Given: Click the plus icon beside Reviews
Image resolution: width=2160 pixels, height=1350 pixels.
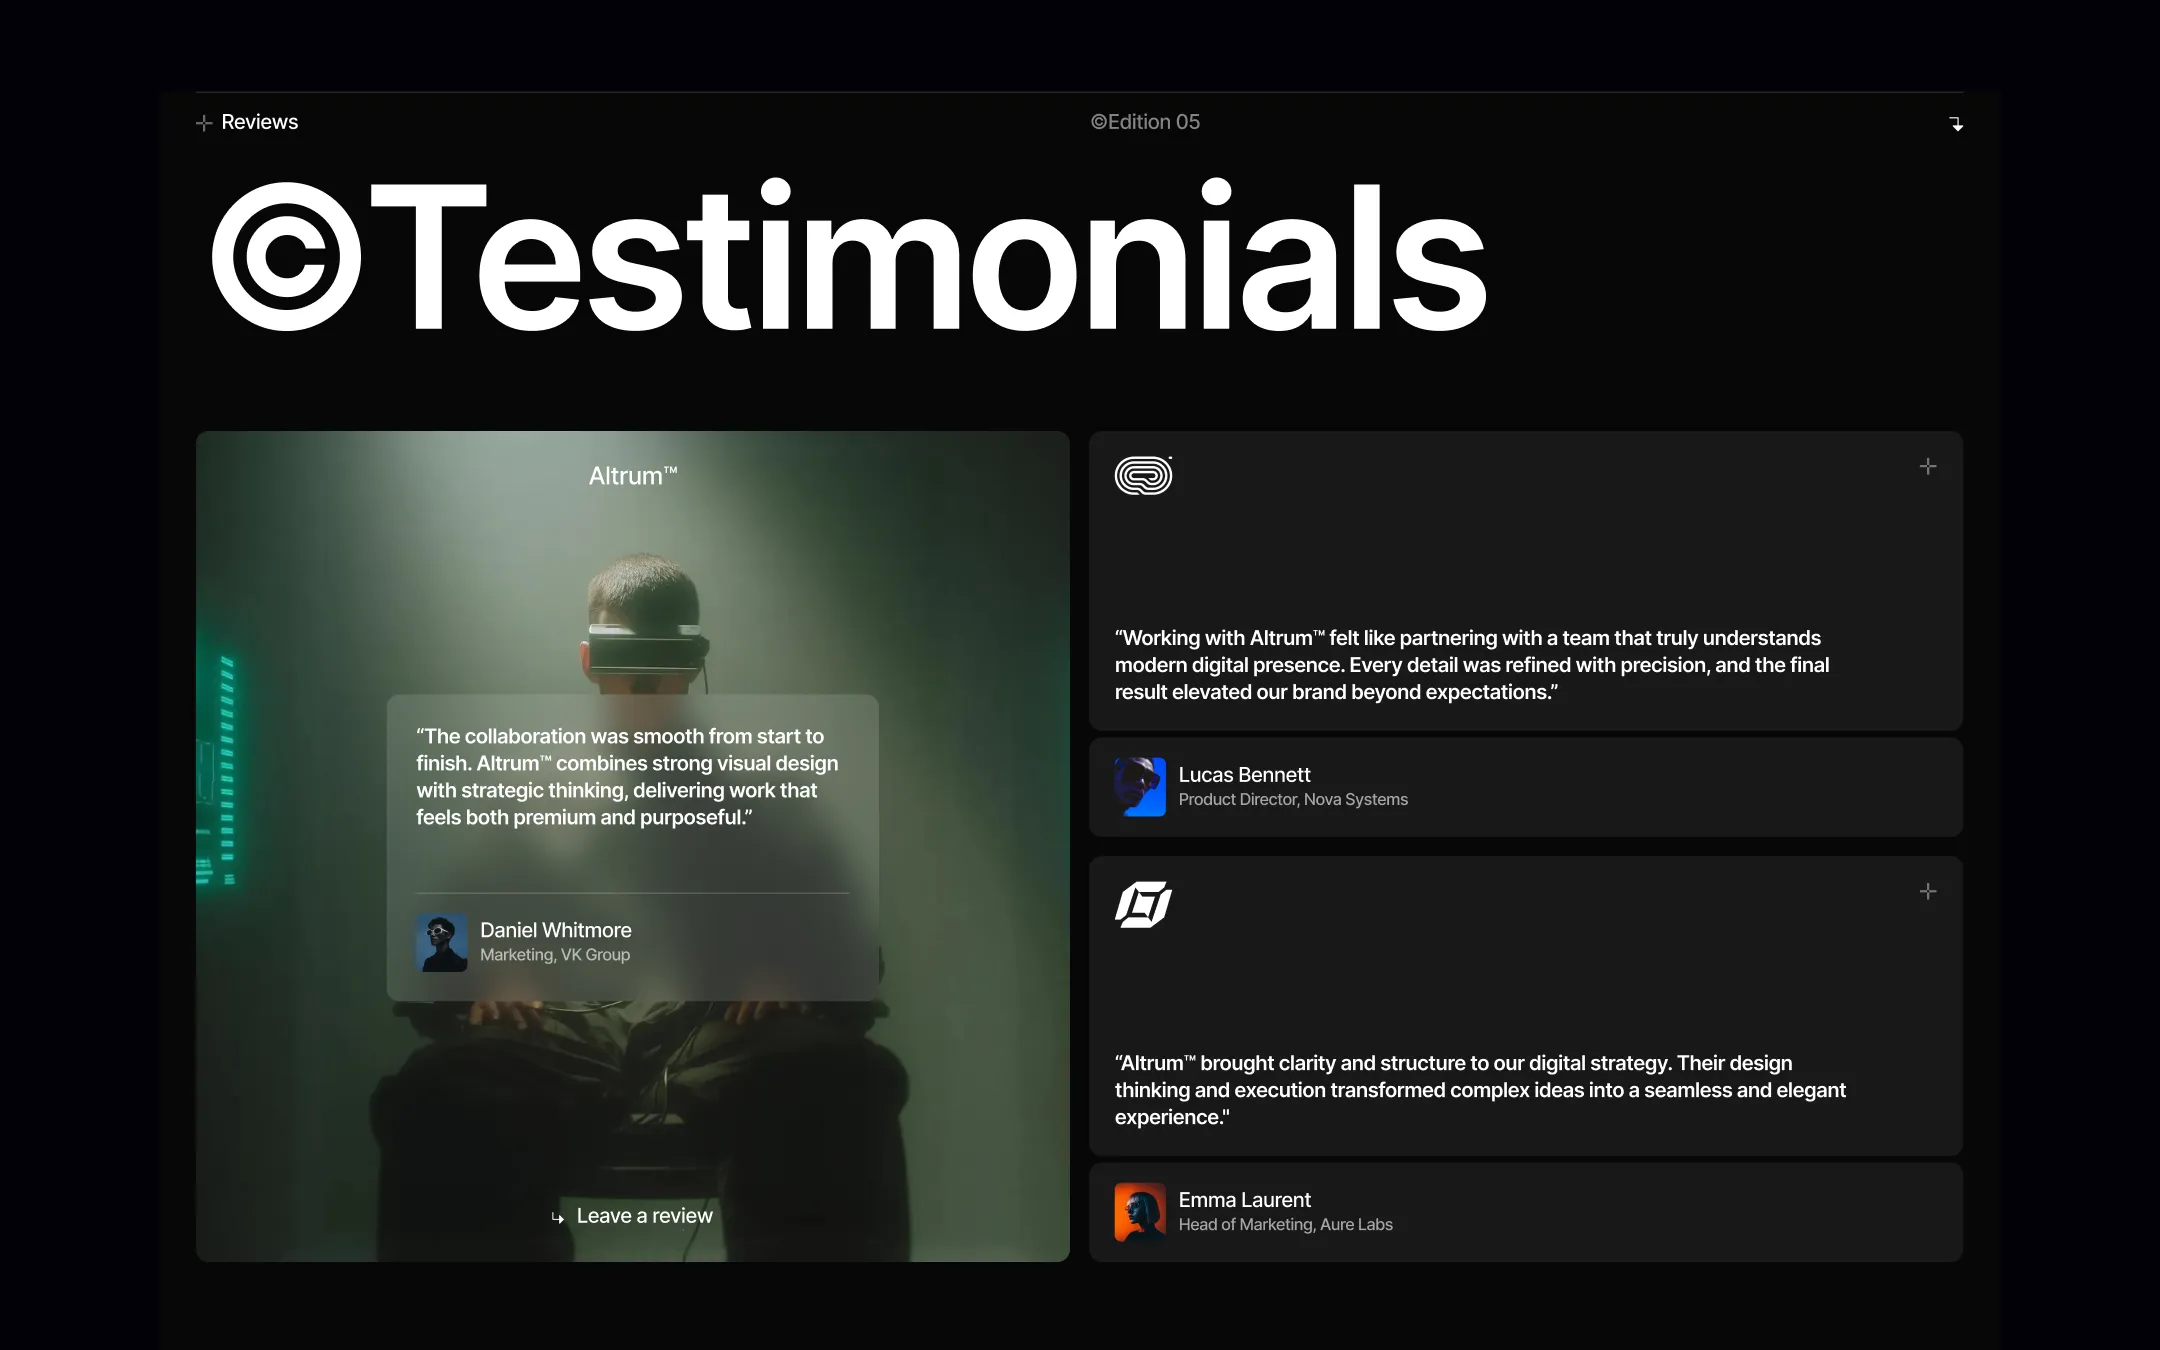Looking at the screenshot, I should pos(204,123).
